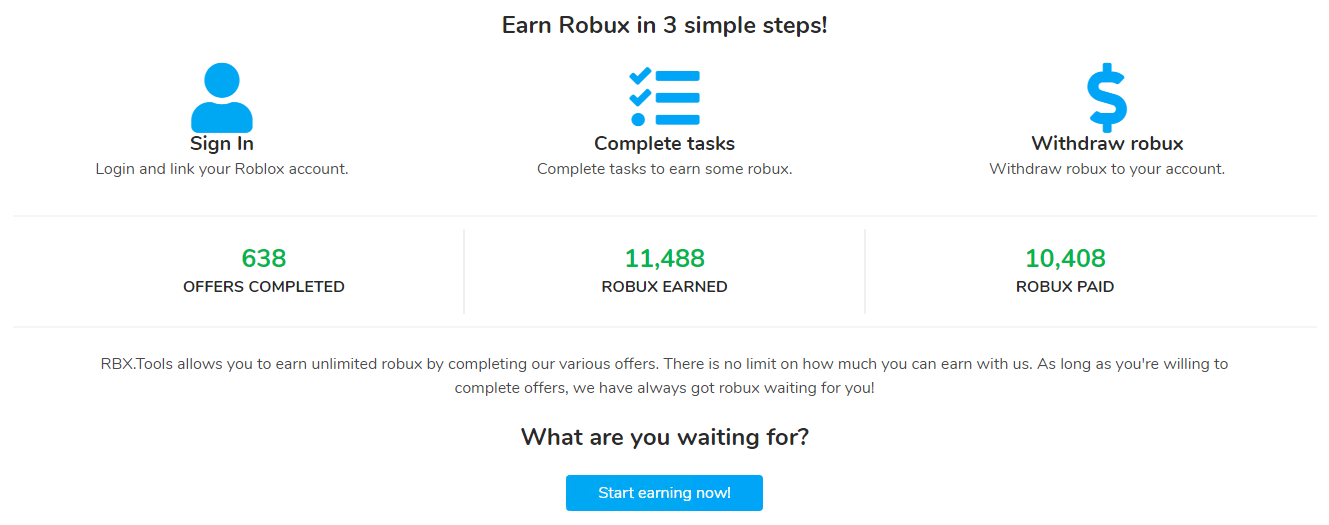Click the ROBUX EARNED label
The width and height of the screenshot is (1329, 525).
[664, 287]
